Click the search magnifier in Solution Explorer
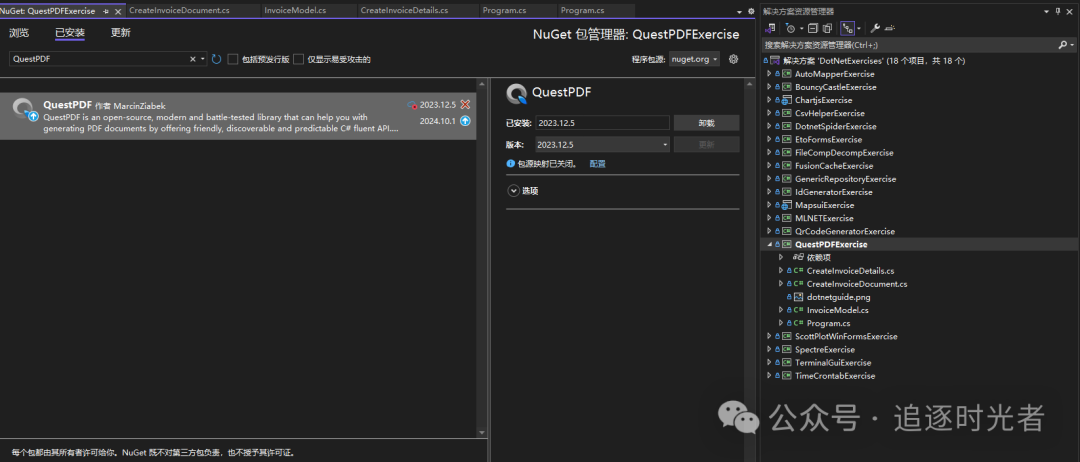Screen dimensions: 1080x462 click(x=1062, y=45)
